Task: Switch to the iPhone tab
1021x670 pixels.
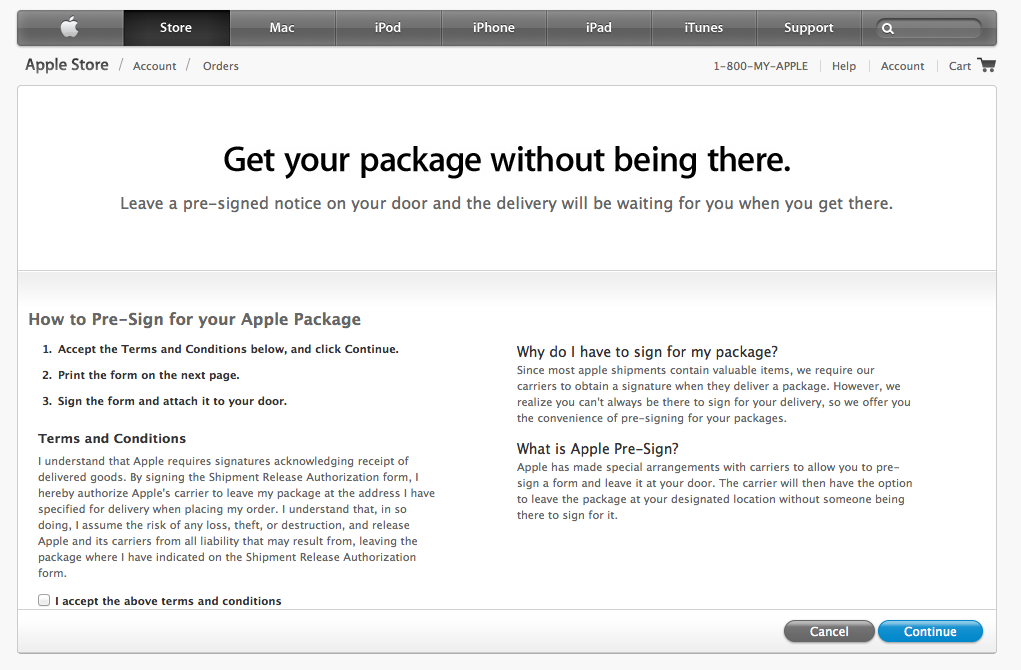Action: click(494, 28)
